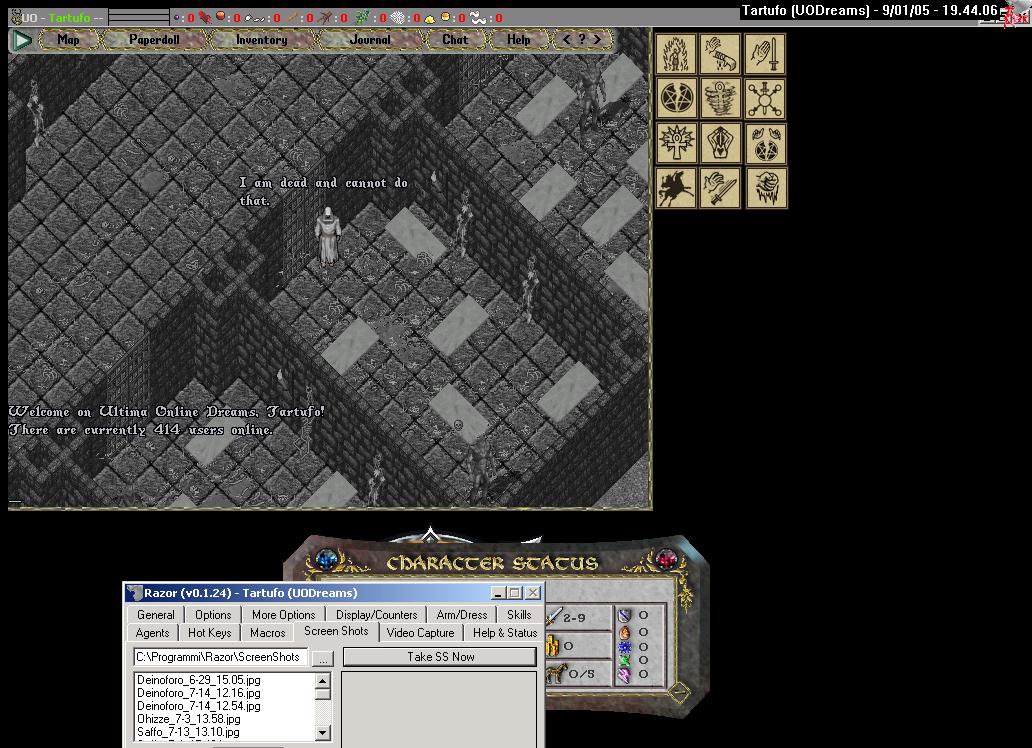Click the corner minimize diamond on Character Status
1032x748 pixels.
[x=679, y=692]
